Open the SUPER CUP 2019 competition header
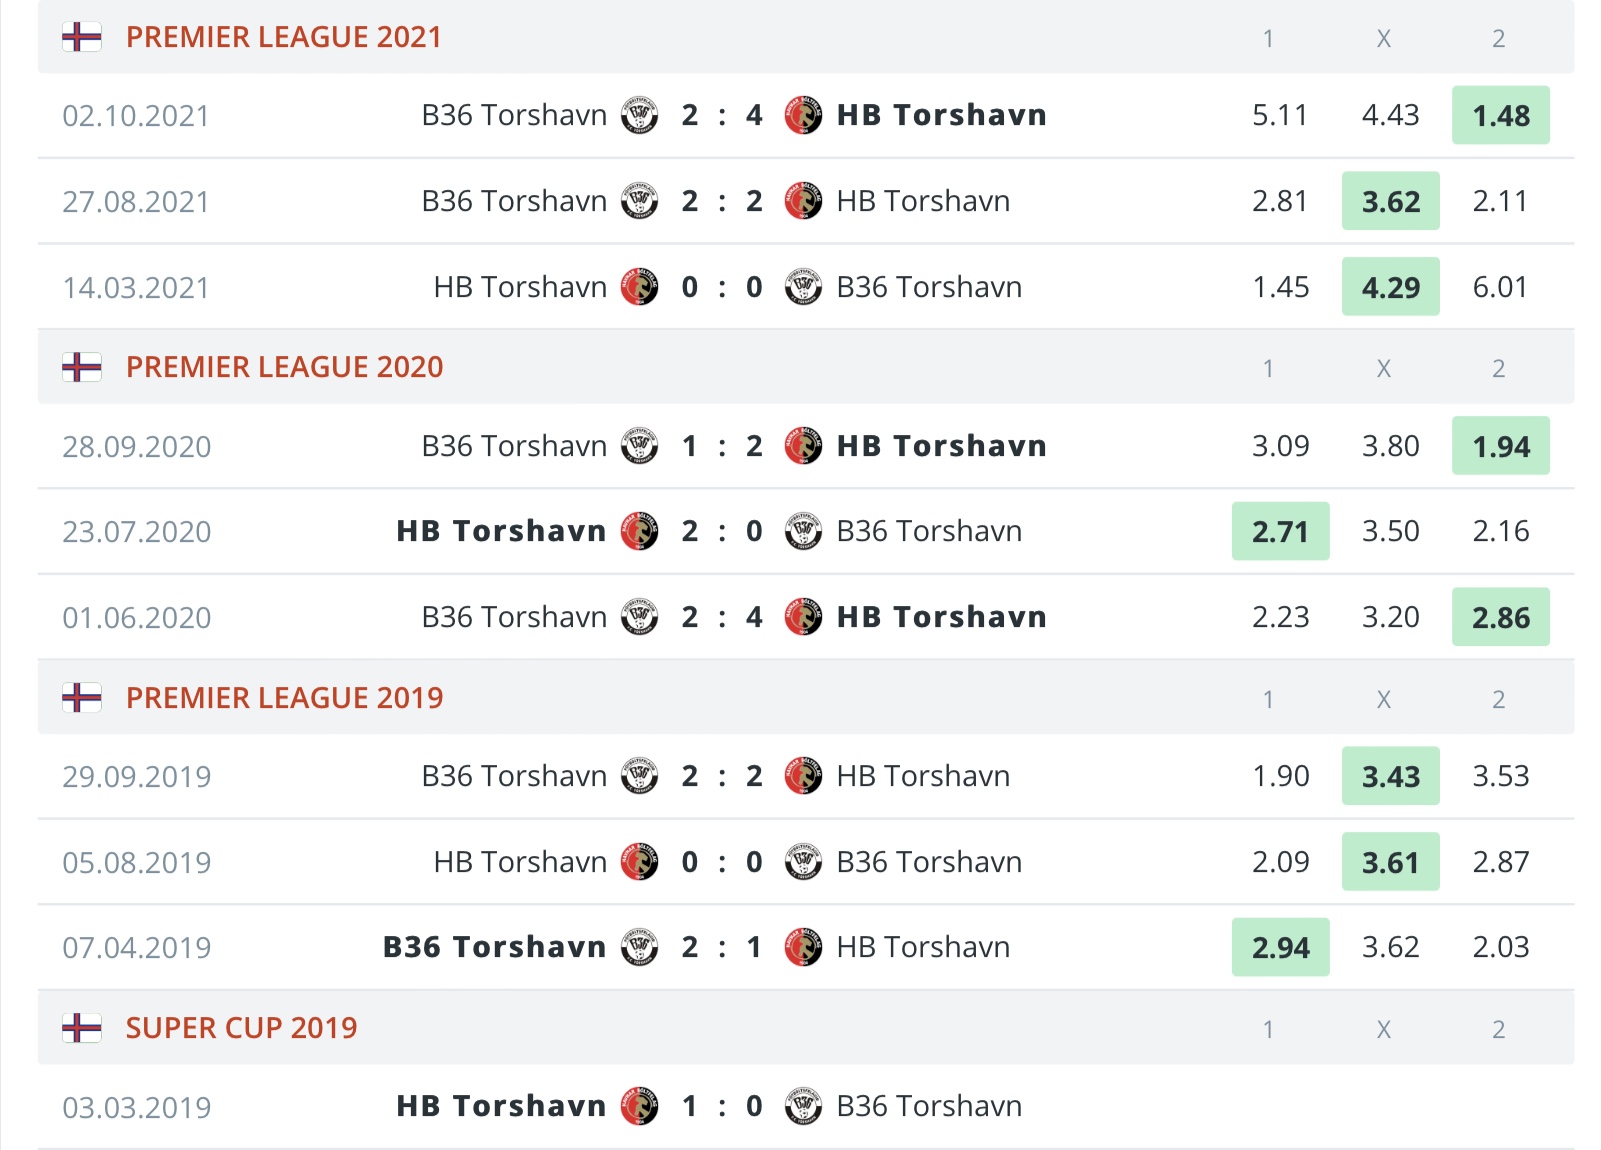 pyautogui.click(x=242, y=1028)
